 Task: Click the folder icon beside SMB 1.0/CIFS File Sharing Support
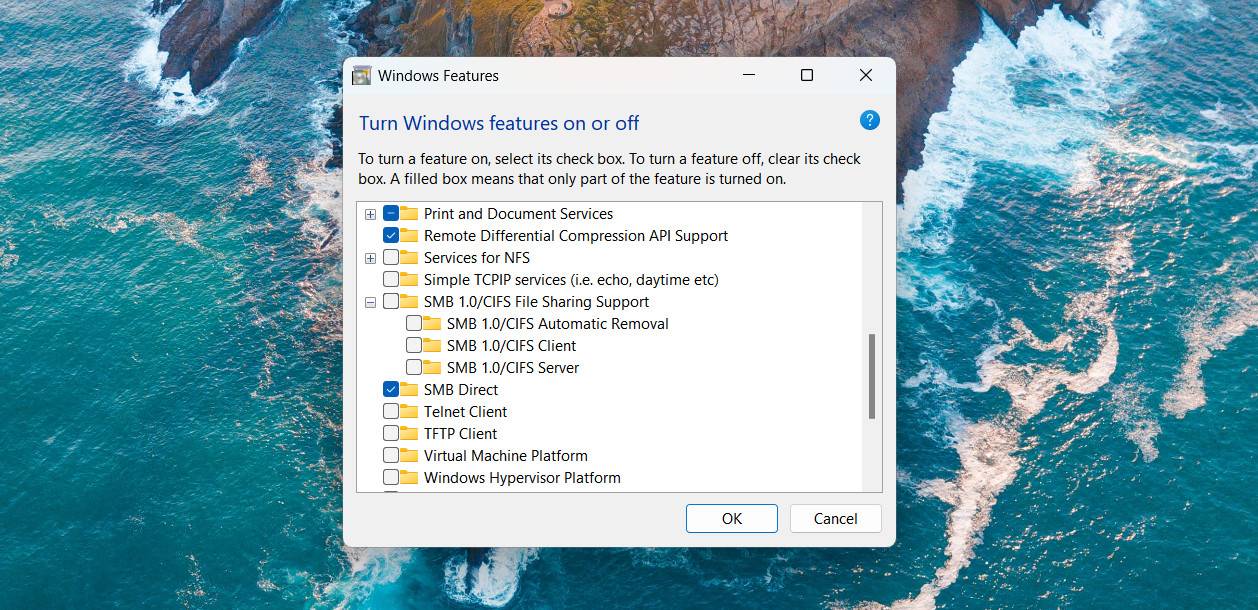click(409, 301)
